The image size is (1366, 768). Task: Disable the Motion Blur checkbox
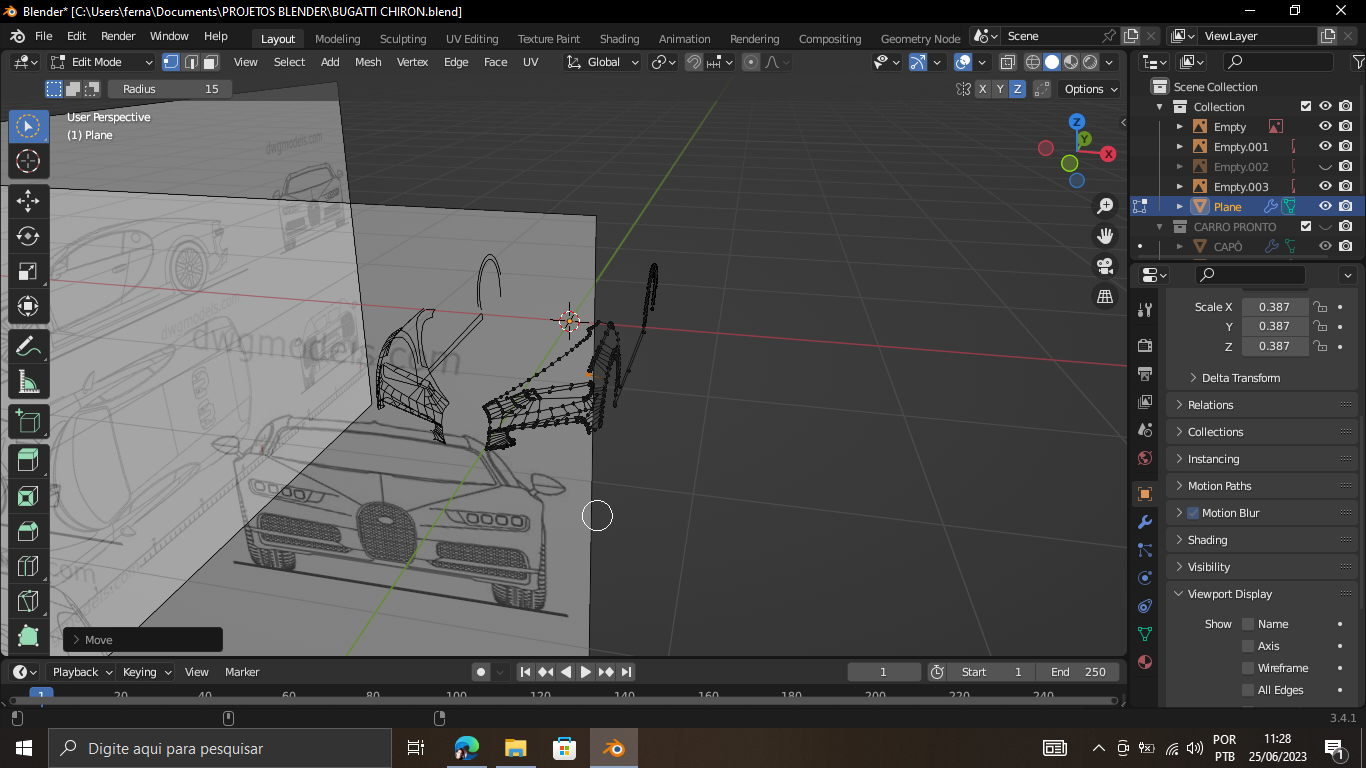(x=1193, y=513)
